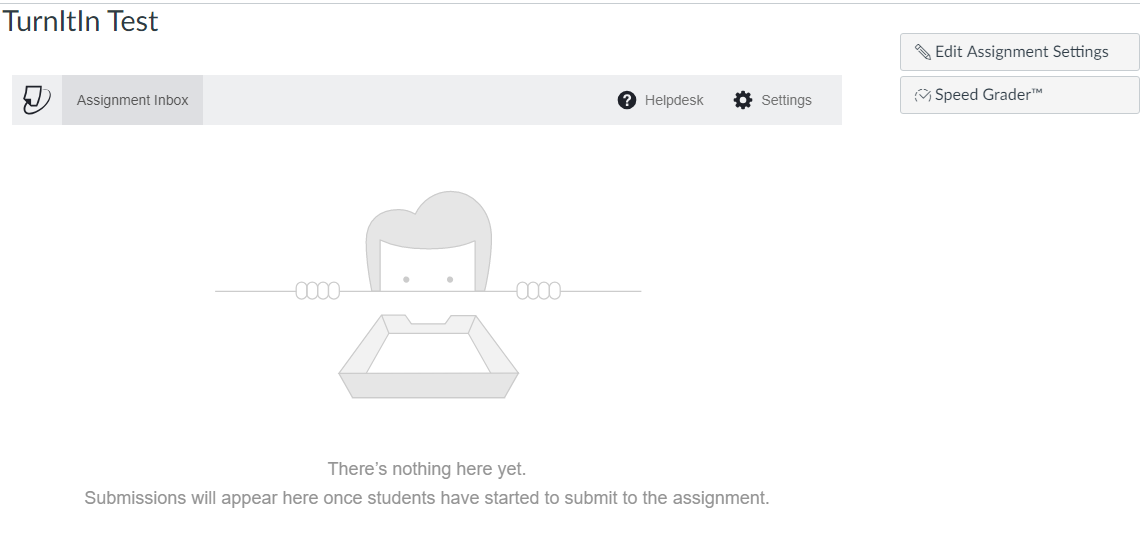Click the Helpdesk question mark icon
The height and width of the screenshot is (552, 1146).
[626, 100]
